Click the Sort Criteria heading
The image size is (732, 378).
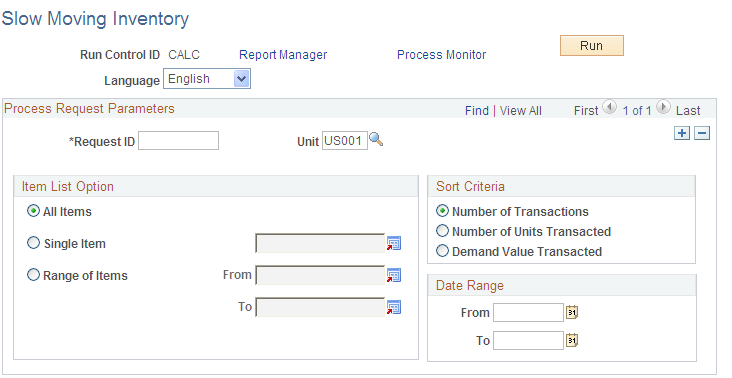(x=470, y=186)
